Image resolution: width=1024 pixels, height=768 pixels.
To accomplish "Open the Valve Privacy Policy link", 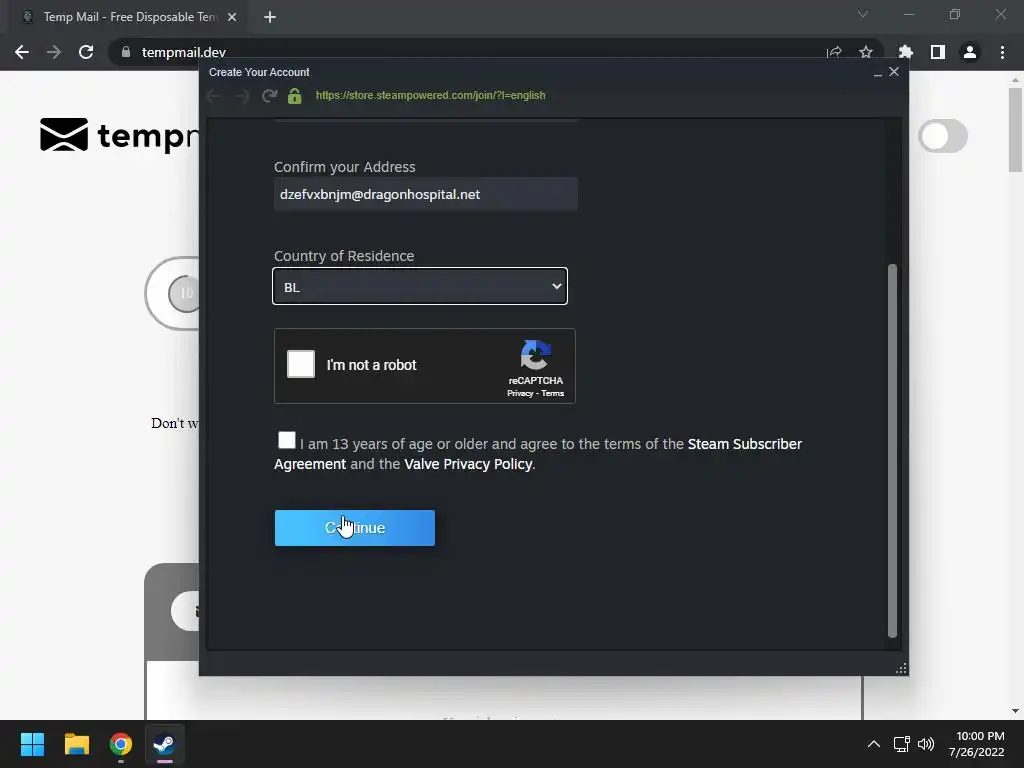I will click(468, 464).
